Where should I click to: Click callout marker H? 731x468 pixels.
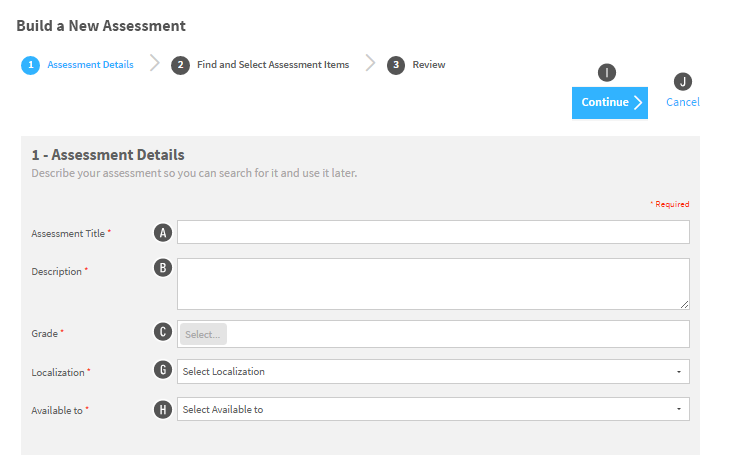click(x=163, y=409)
